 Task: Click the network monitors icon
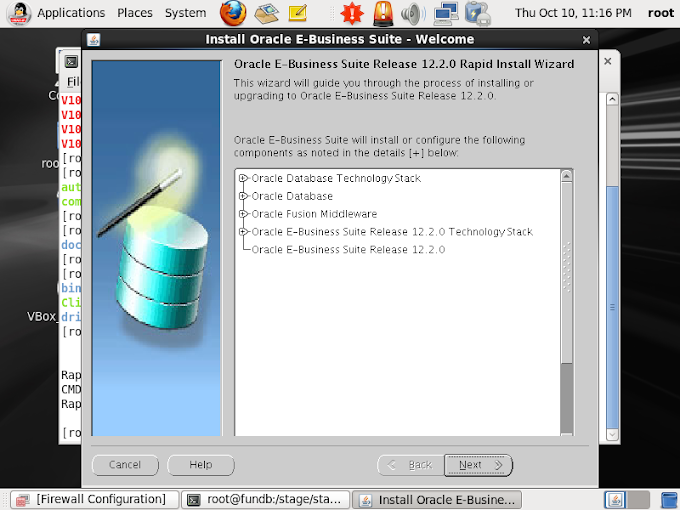pos(446,13)
